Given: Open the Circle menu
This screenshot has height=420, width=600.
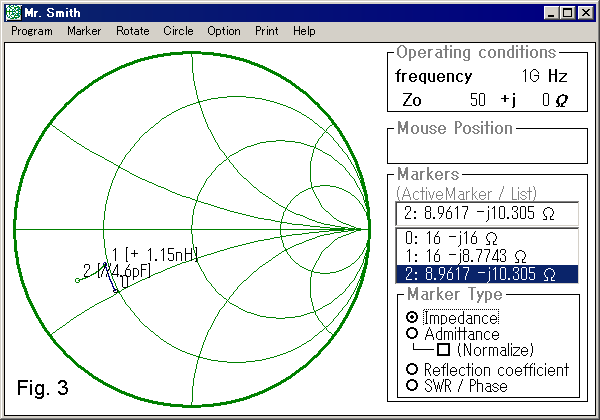Looking at the screenshot, I should (178, 31).
